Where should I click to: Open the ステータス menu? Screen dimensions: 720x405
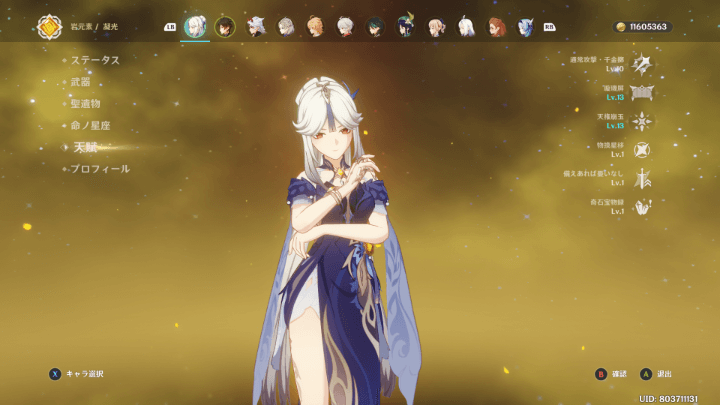tap(95, 60)
